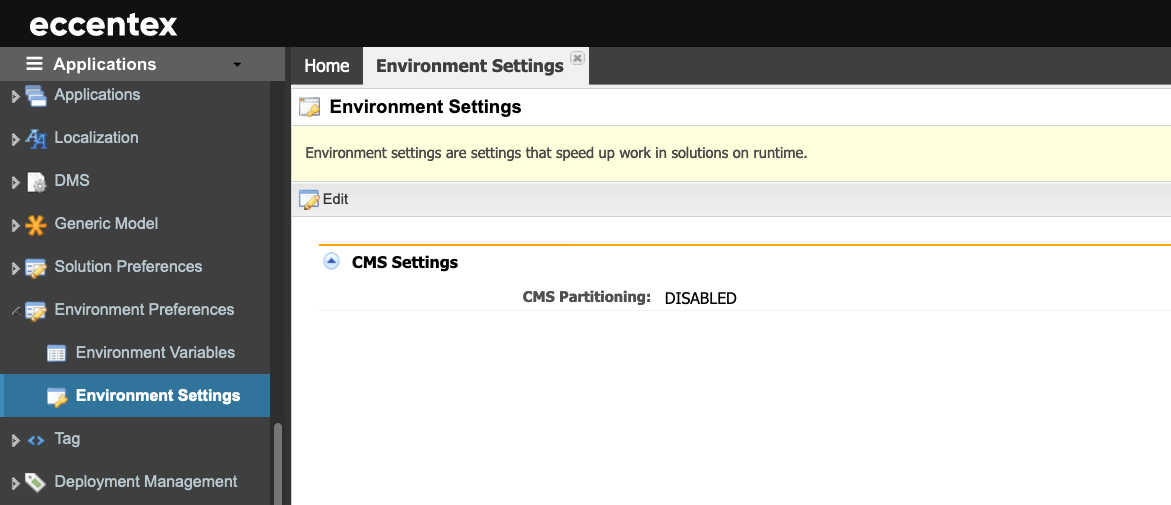Click the sidebar vertical scrollbar
Viewport: 1171px width, 505px height.
click(x=278, y=463)
